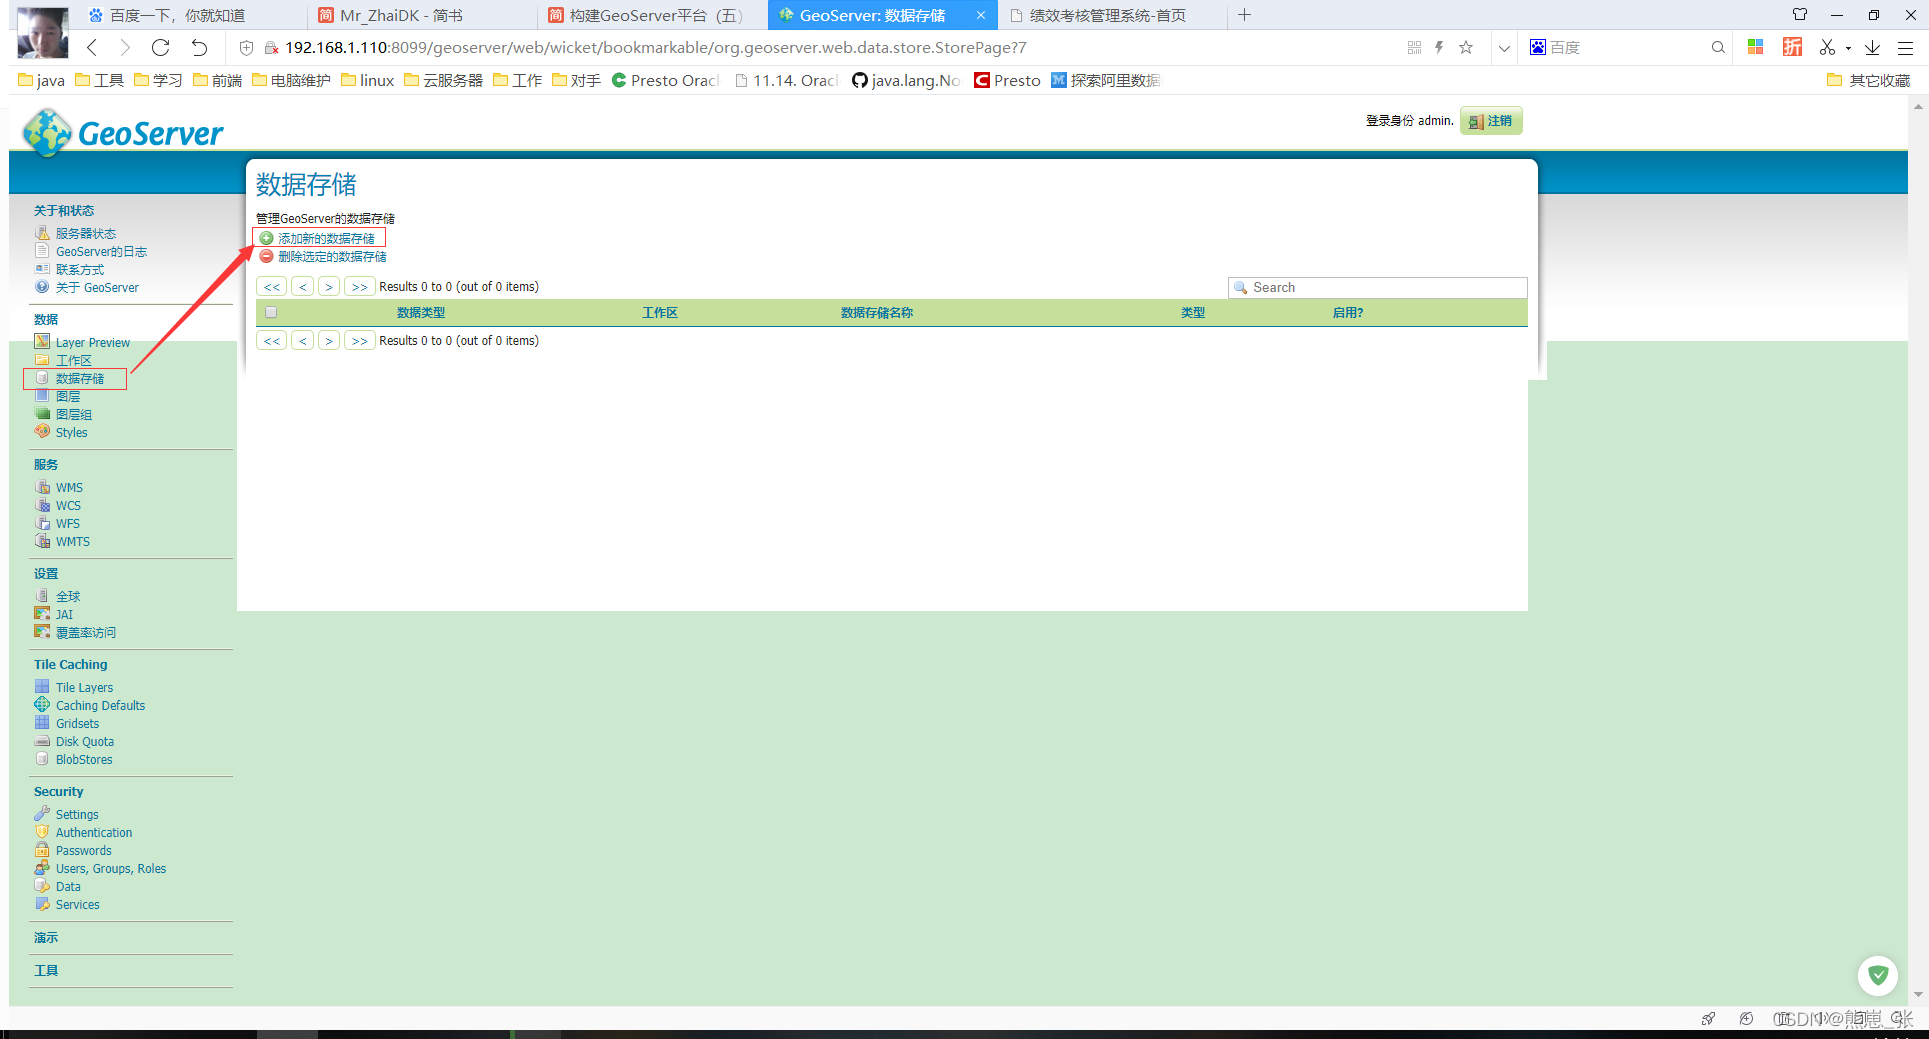Click the BlobStores icon

click(42, 759)
